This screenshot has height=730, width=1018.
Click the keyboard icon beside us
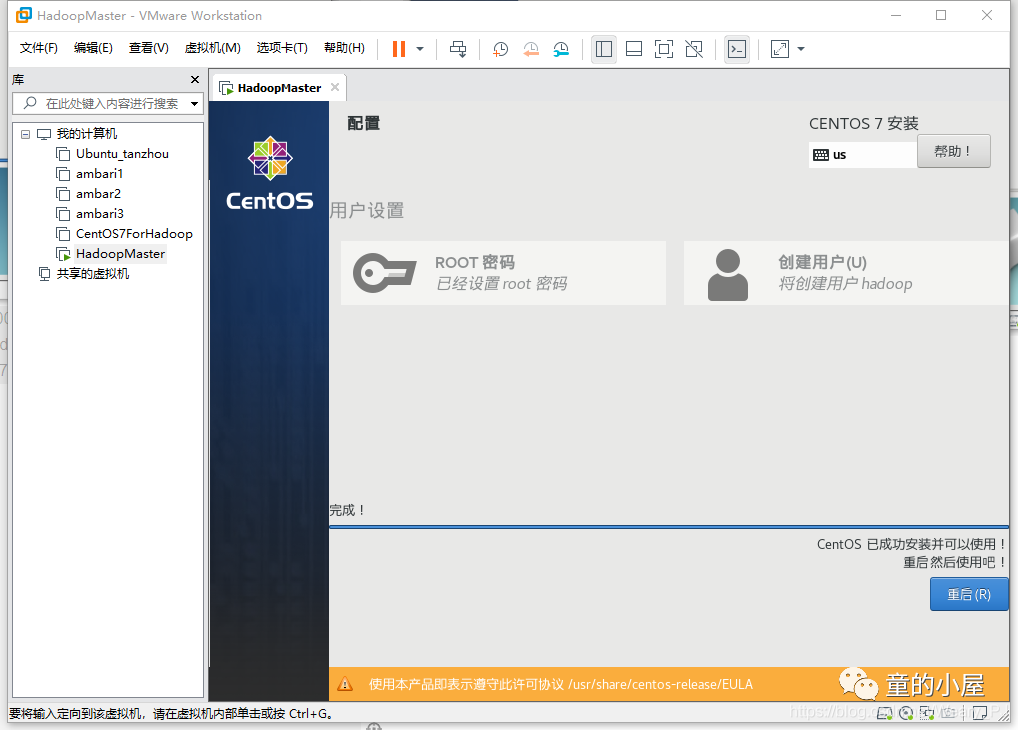(x=821, y=155)
